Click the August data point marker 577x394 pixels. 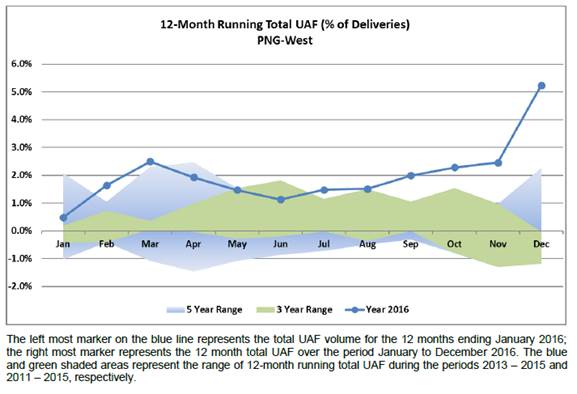click(368, 189)
